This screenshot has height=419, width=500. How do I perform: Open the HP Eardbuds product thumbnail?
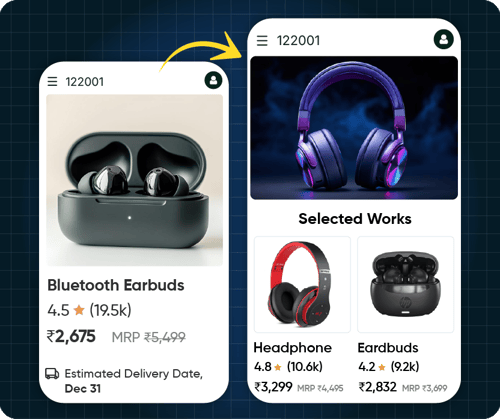(x=406, y=284)
